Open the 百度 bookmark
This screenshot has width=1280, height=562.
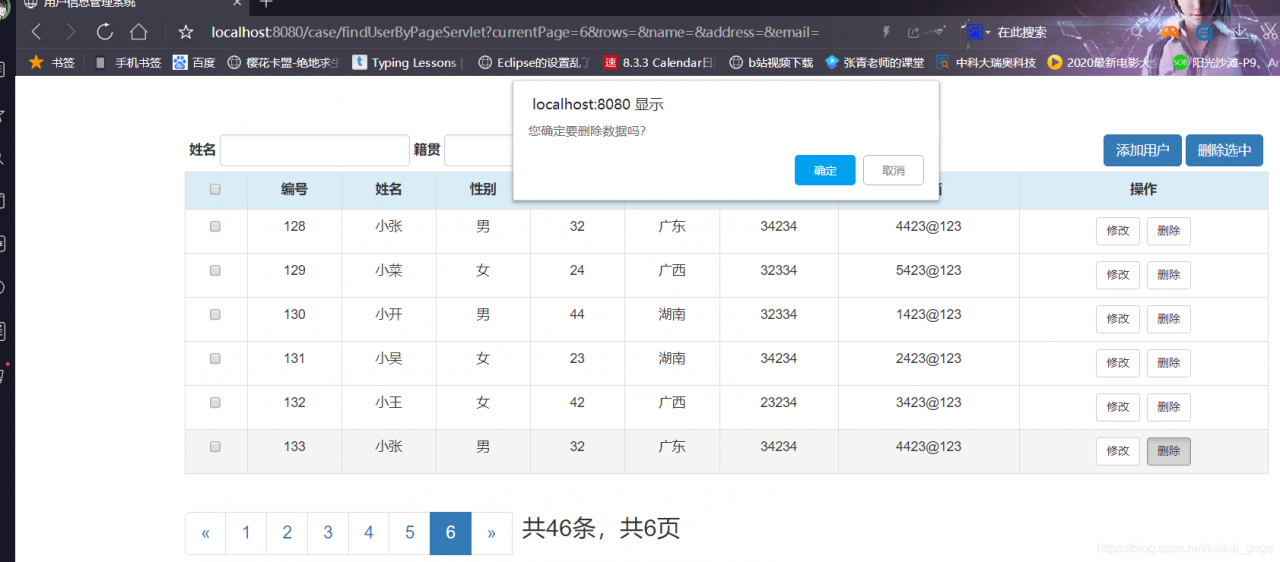pos(194,62)
